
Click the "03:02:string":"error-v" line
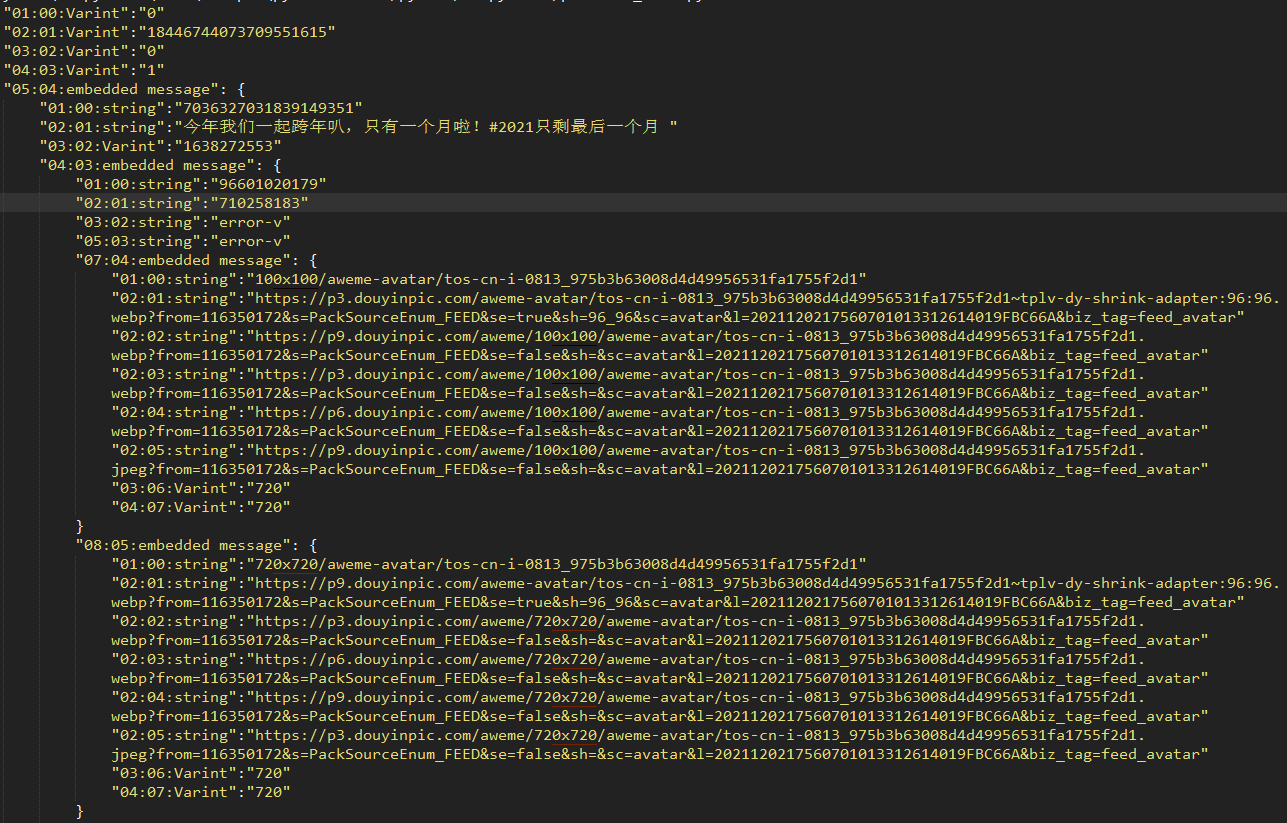coord(183,222)
